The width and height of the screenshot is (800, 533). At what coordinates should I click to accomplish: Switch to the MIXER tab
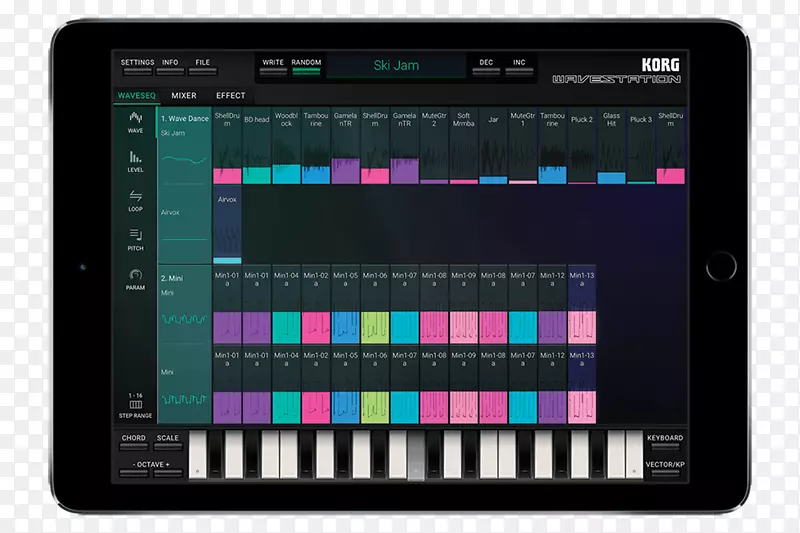click(184, 95)
